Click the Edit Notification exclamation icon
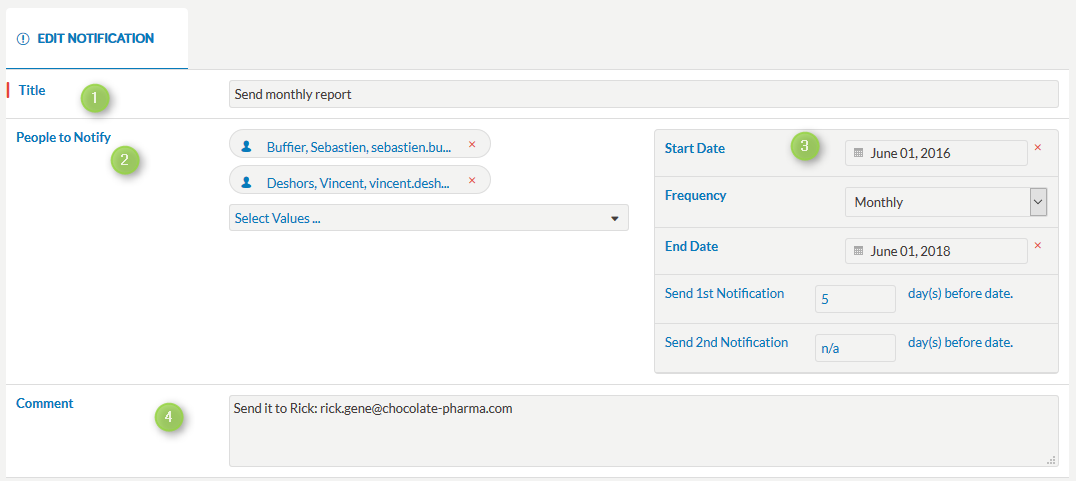The image size is (1076, 481). click(x=23, y=39)
